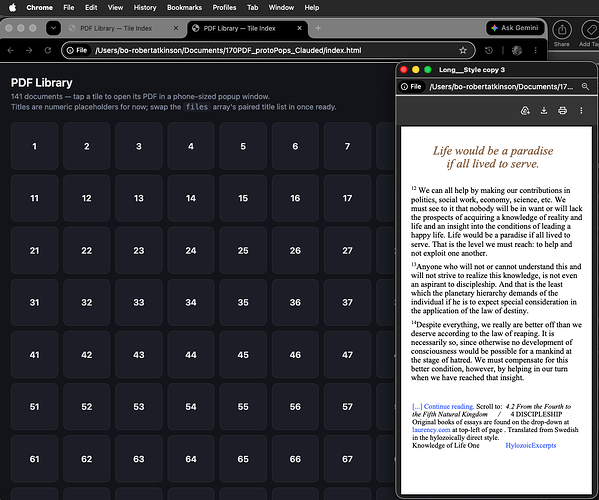Open the Bookmarks menu
Screen dimensions: 599x500
coord(184,7)
